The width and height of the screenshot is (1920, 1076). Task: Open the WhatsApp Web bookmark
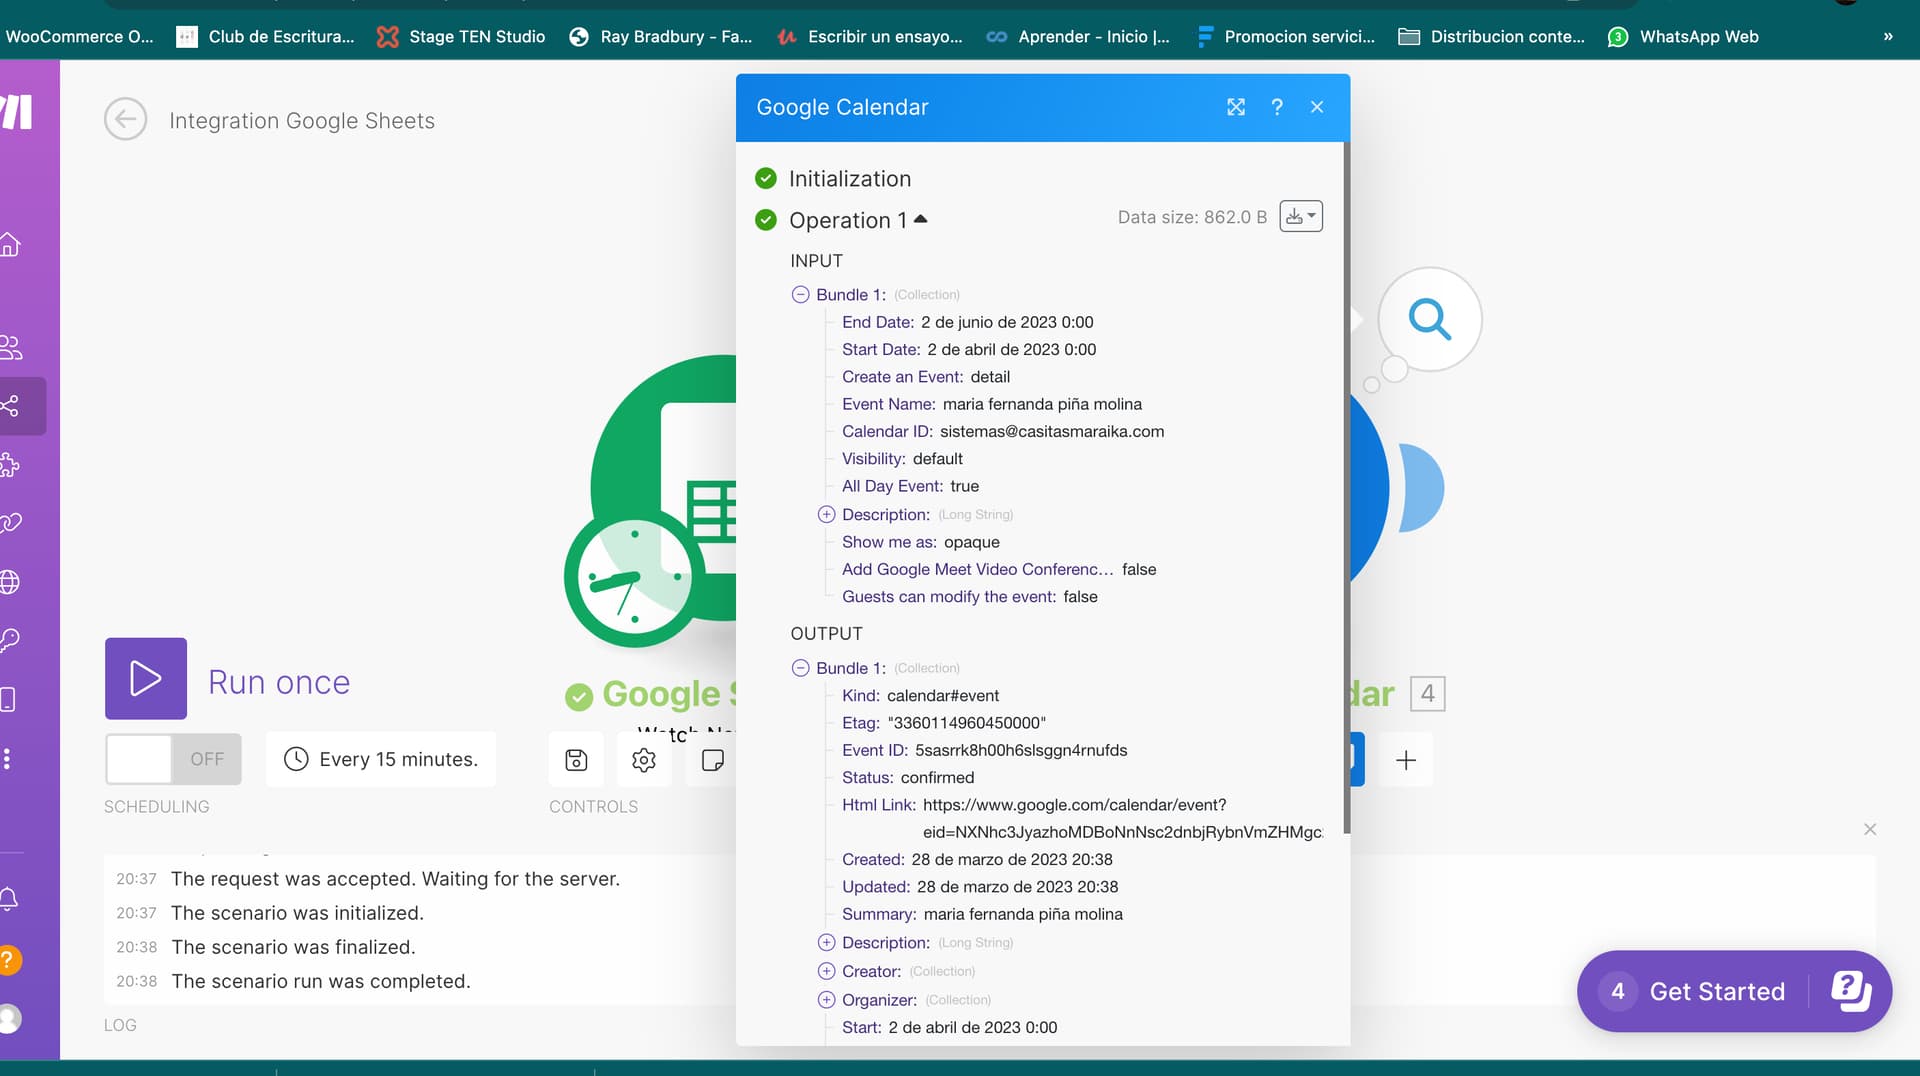1683,36
